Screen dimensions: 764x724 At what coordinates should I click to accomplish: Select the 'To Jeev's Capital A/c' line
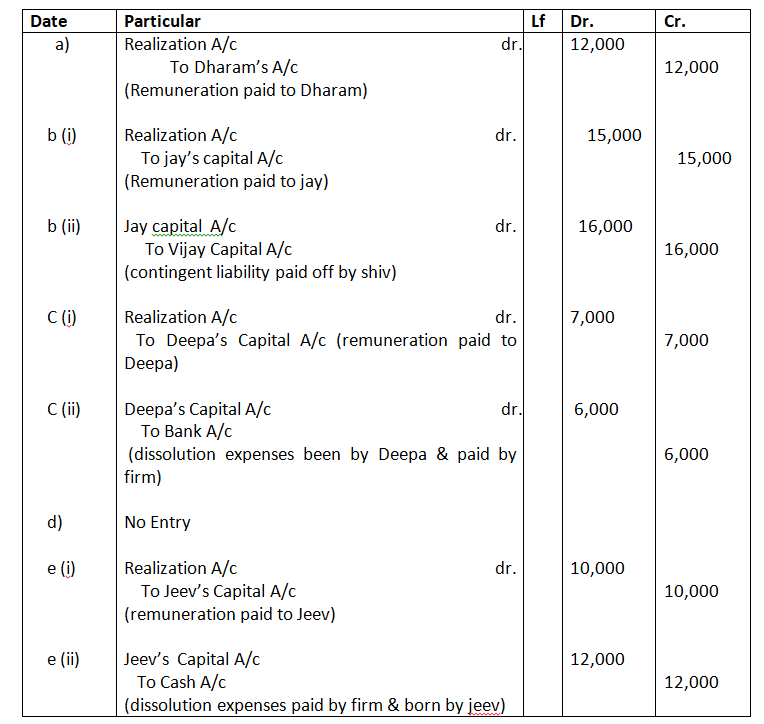click(218, 591)
